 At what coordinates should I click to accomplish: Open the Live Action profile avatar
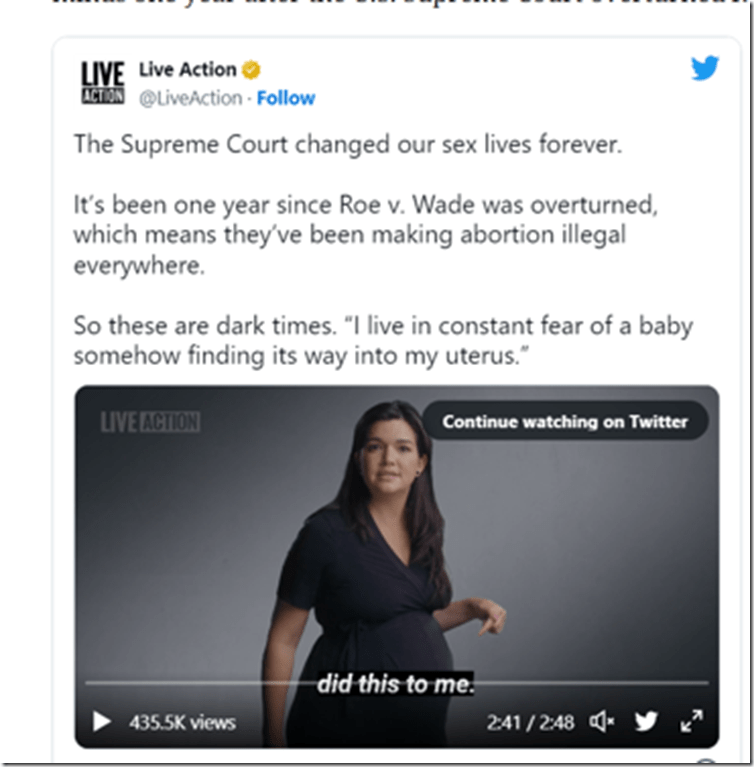click(x=103, y=82)
